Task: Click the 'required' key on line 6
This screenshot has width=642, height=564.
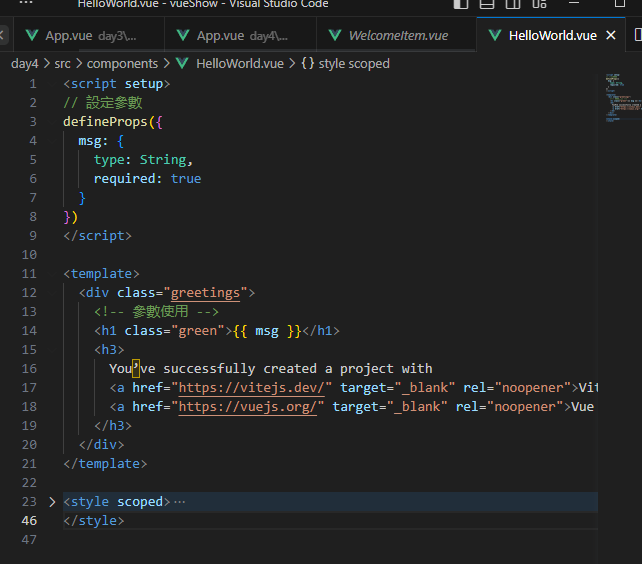Action: point(124,179)
